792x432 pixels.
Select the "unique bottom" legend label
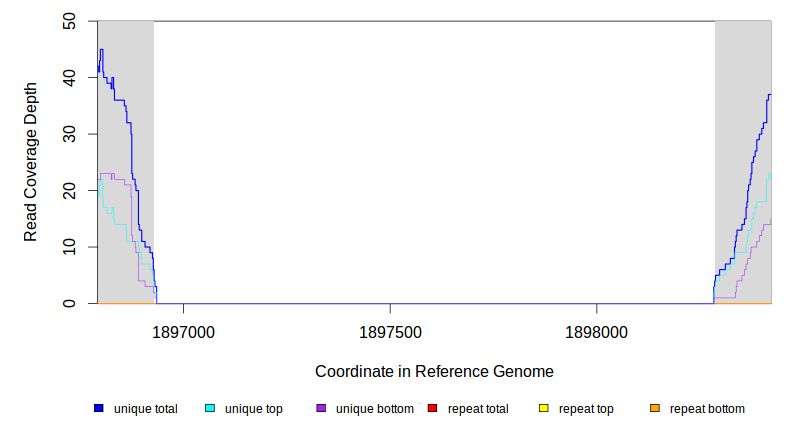375,409
